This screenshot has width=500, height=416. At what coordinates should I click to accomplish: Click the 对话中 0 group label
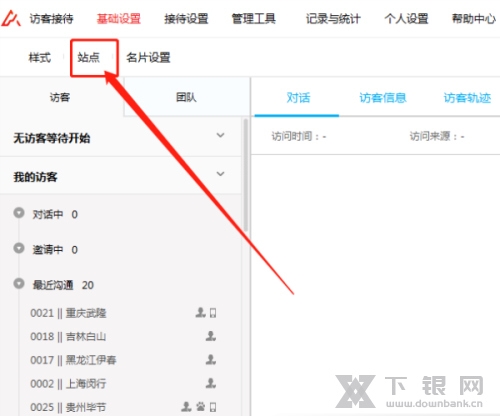[55, 214]
